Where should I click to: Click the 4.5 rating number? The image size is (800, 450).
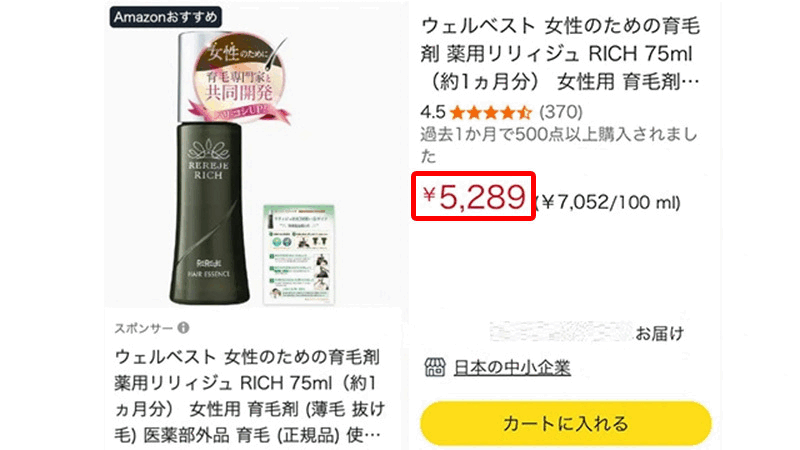[x=433, y=112]
